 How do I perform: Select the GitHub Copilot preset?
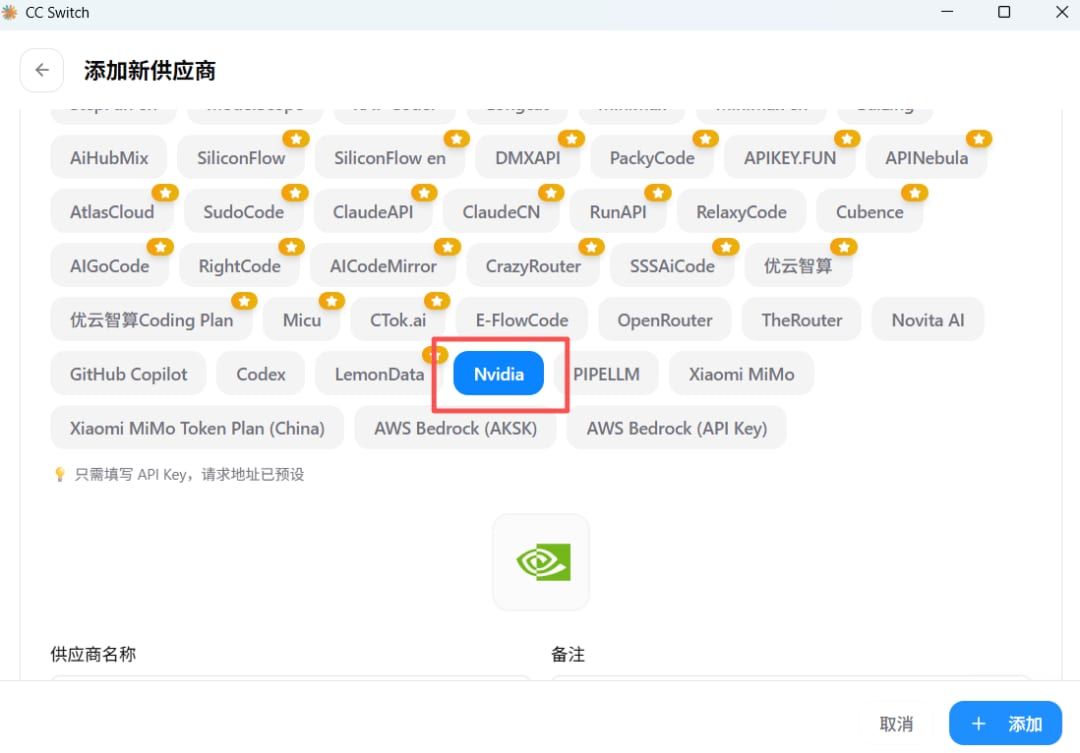(129, 373)
